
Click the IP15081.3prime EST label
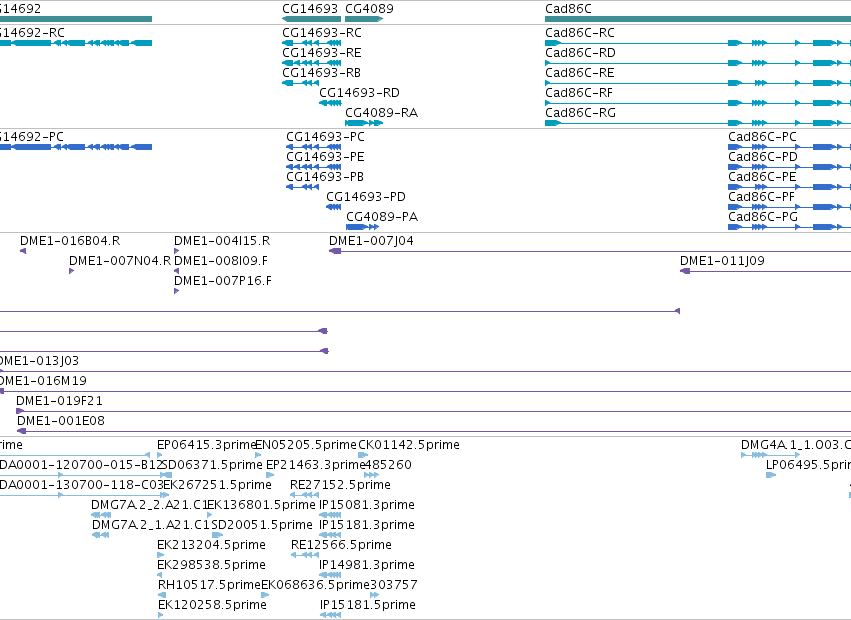[367, 505]
